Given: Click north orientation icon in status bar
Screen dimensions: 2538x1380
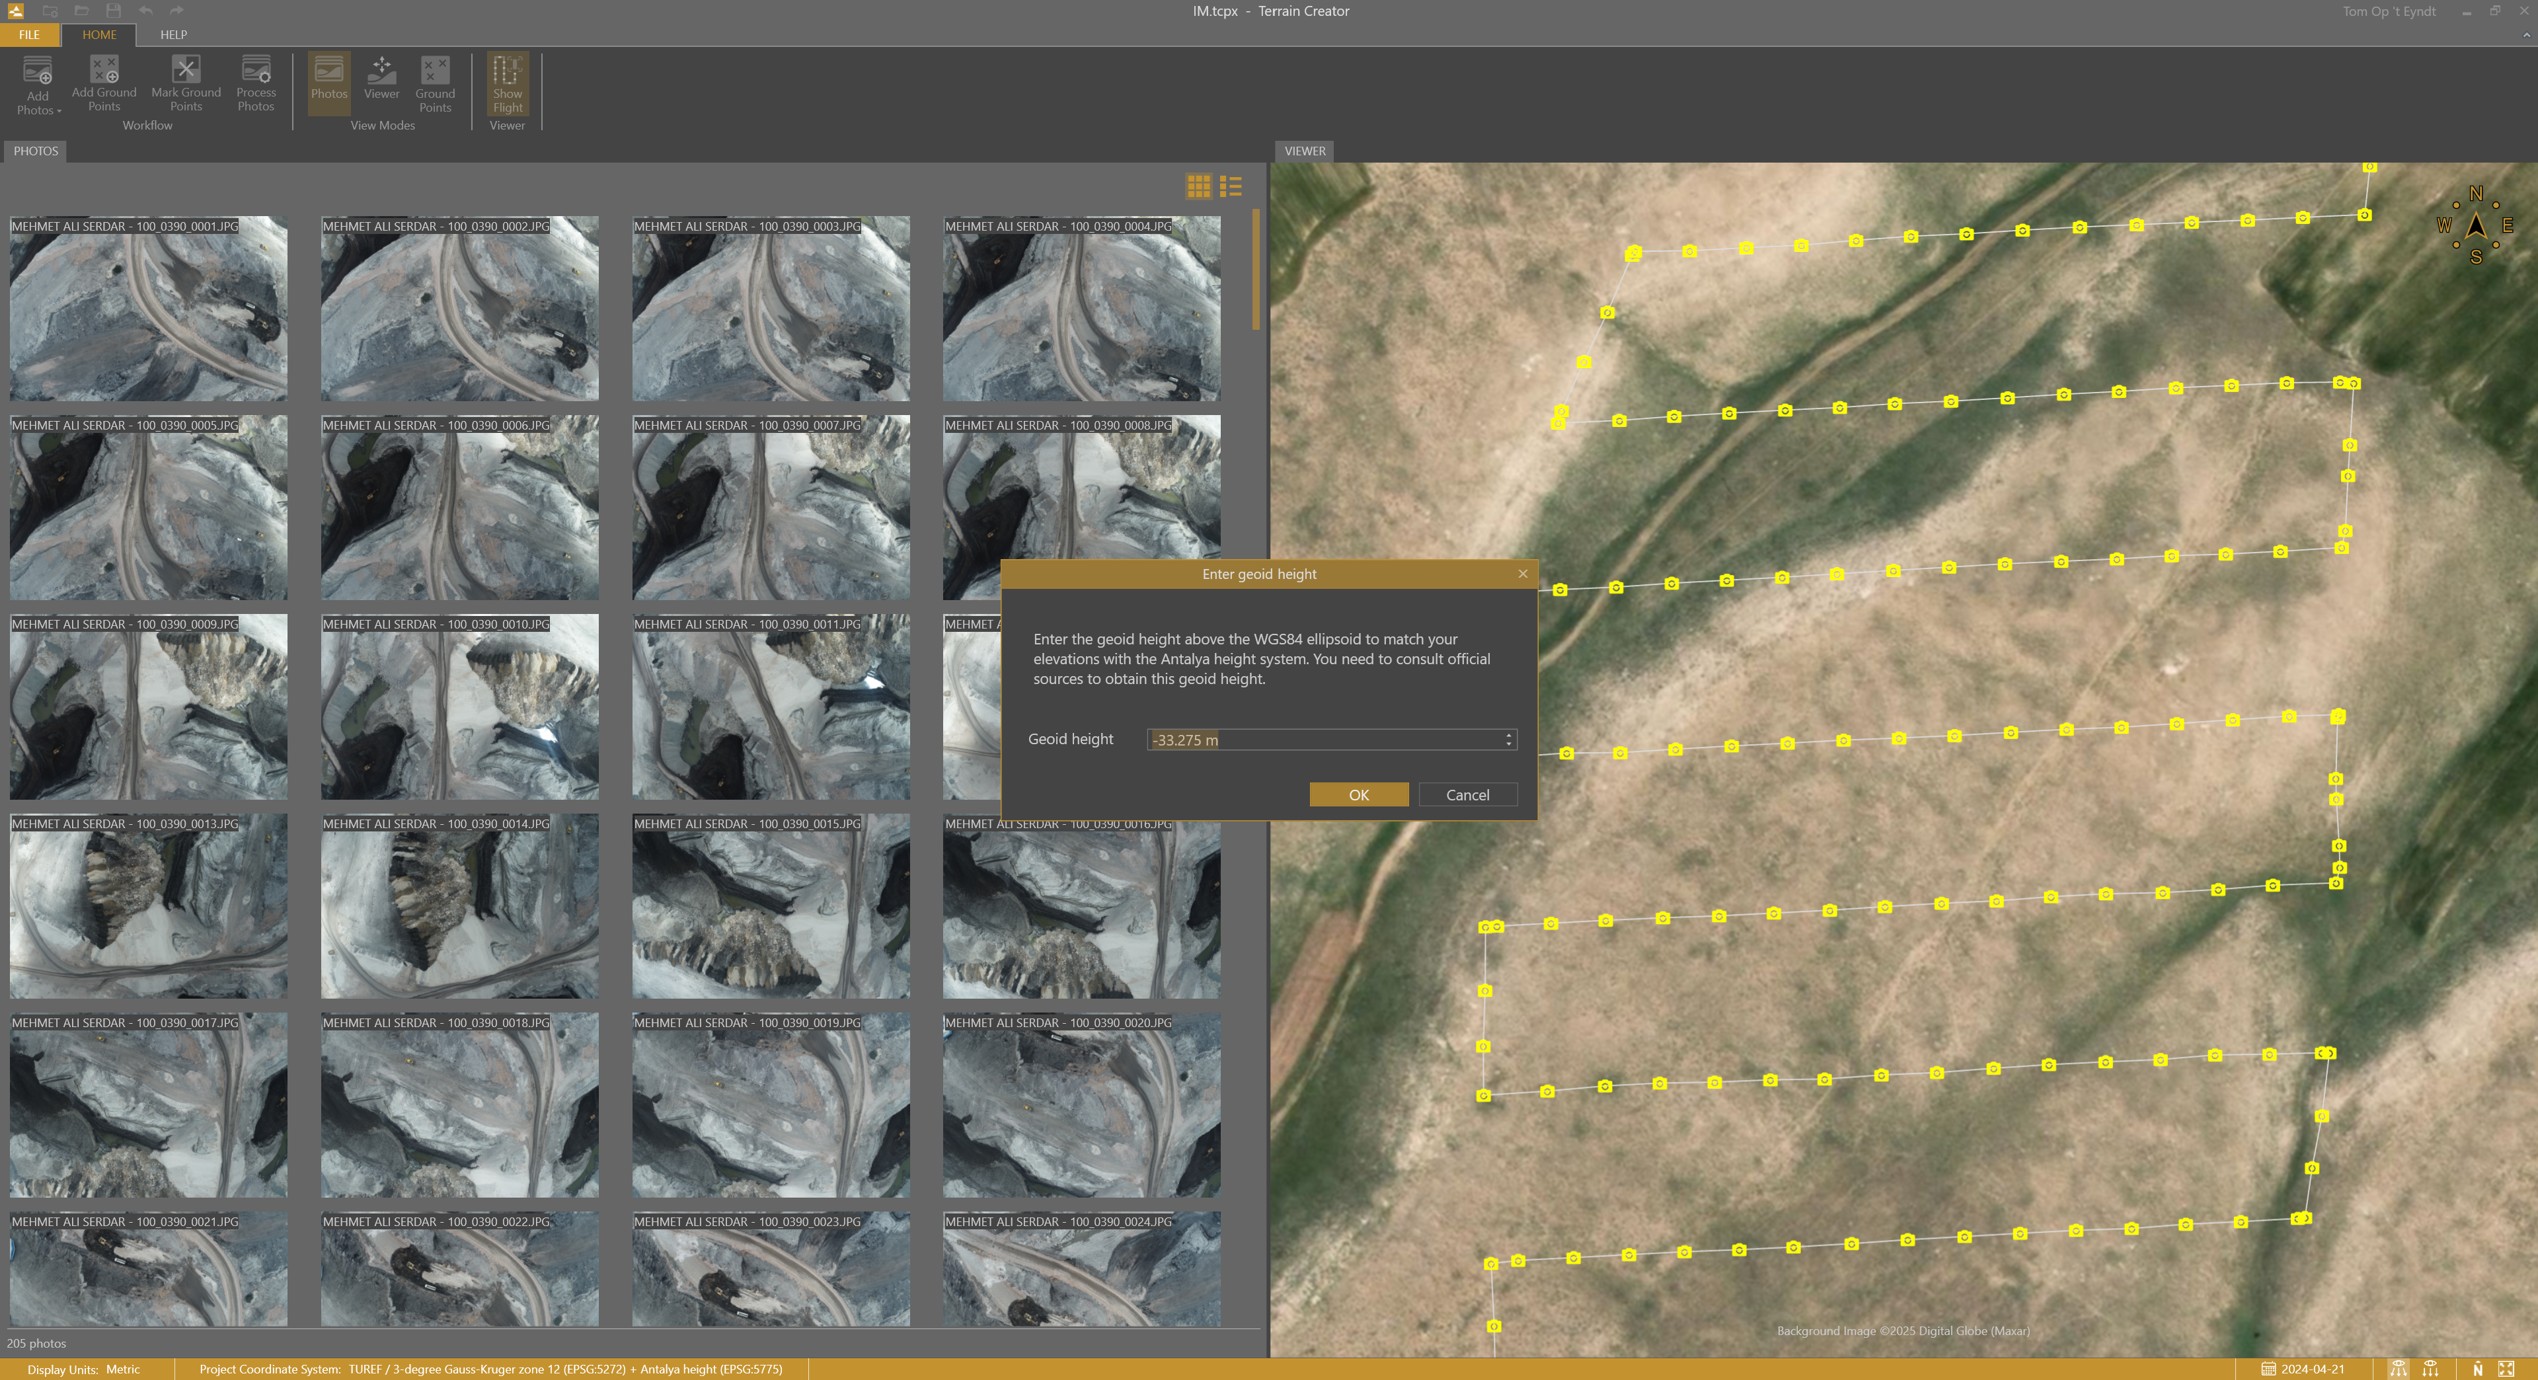Looking at the screenshot, I should point(2477,1369).
